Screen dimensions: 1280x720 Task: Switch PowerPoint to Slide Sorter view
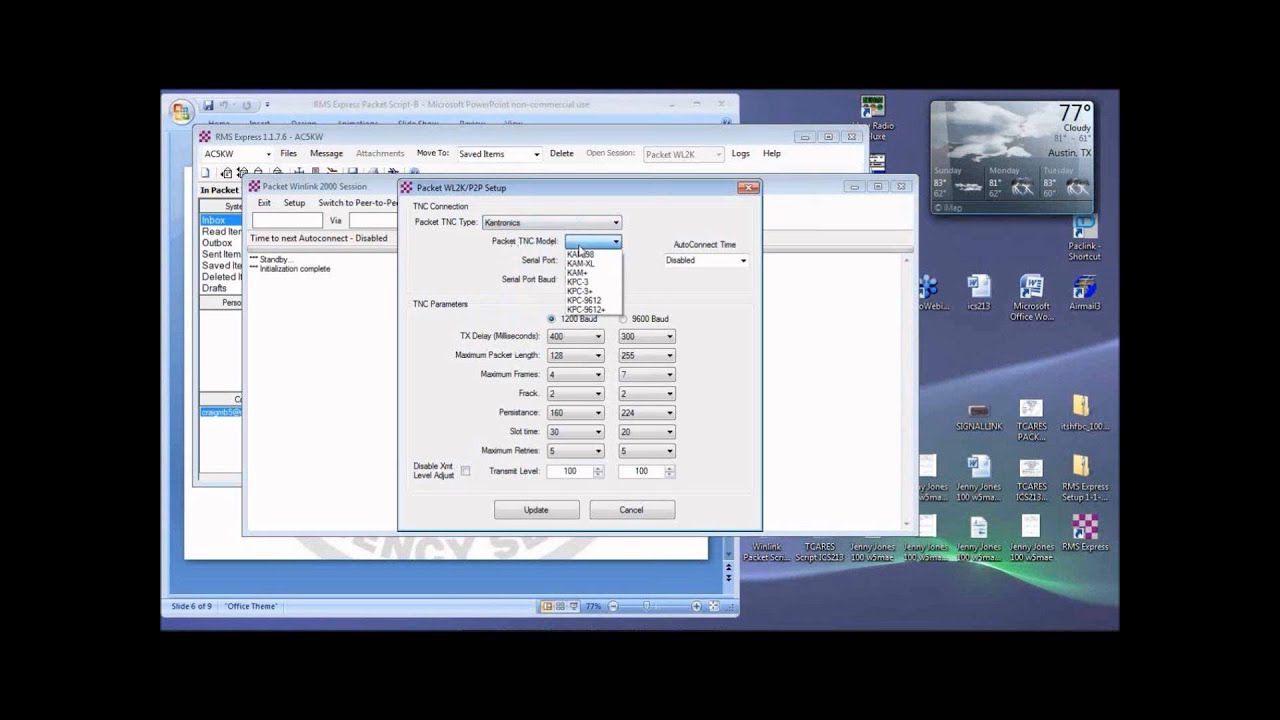pos(560,606)
